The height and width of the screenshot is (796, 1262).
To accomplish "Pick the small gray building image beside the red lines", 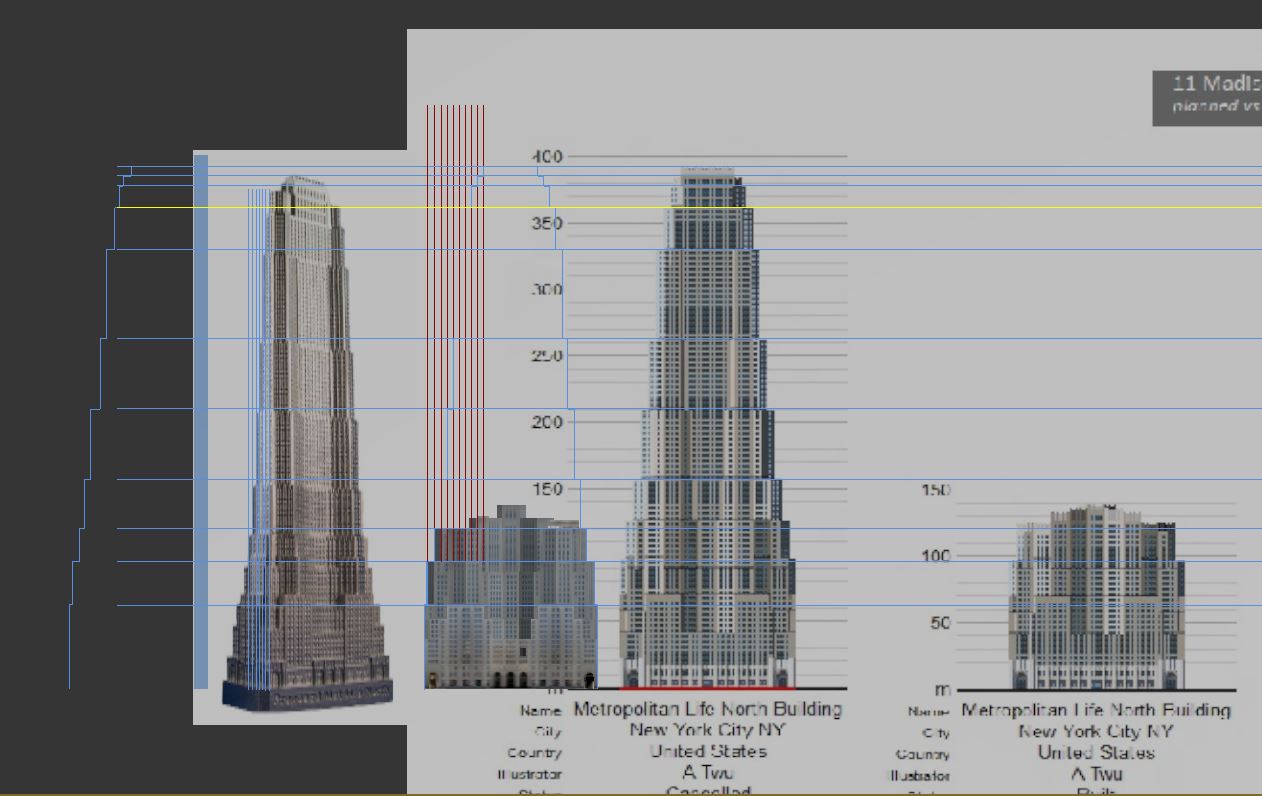I will coord(511,597).
